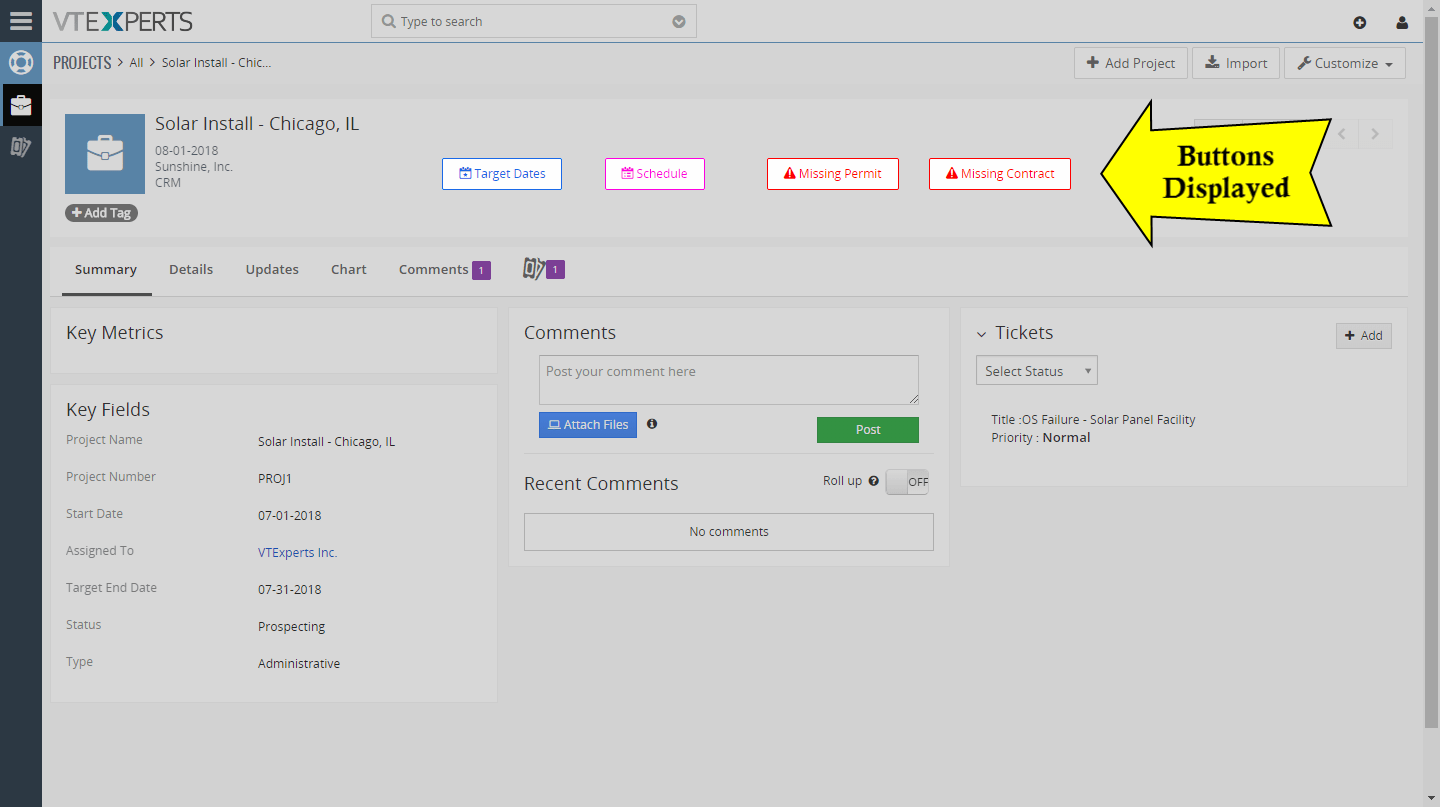Viewport: 1440px width, 807px height.
Task: Click the Missing Permit alert button
Action: (832, 173)
